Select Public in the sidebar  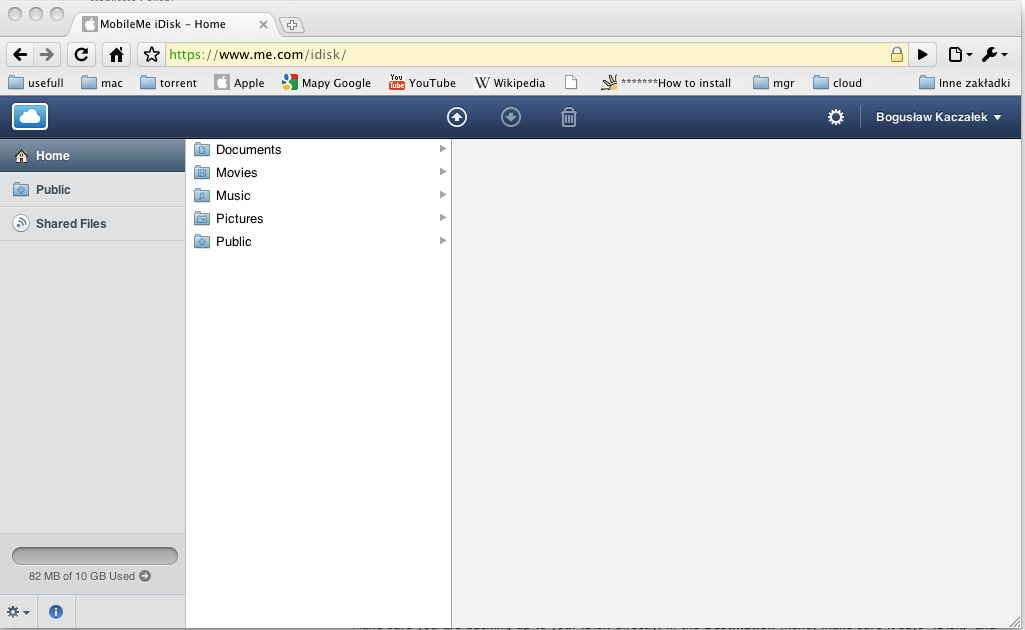(93, 190)
